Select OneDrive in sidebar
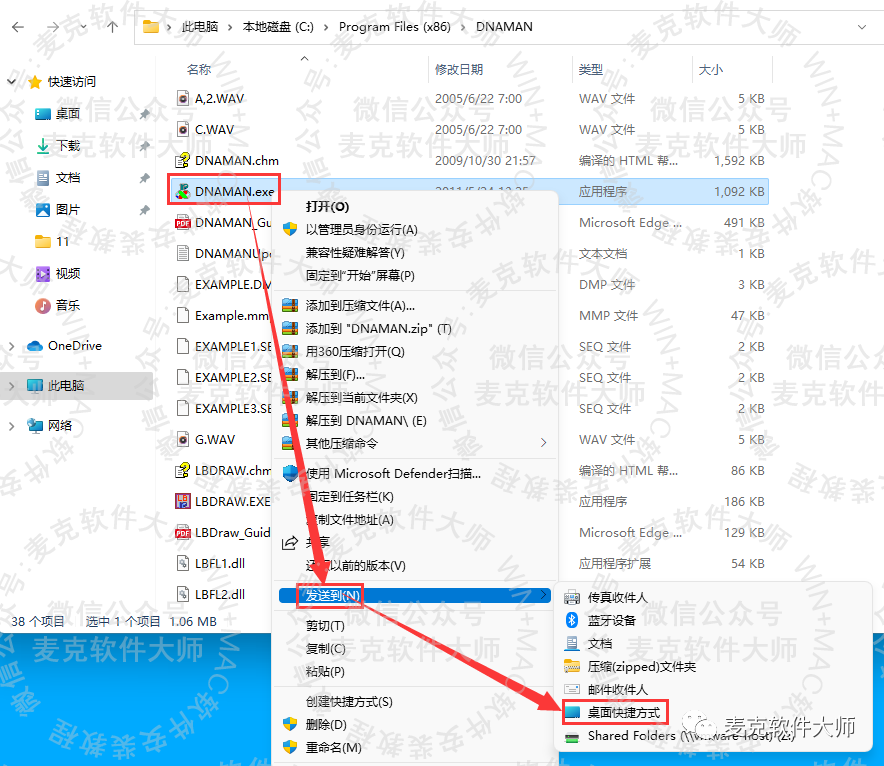This screenshot has width=884, height=766. coord(75,346)
